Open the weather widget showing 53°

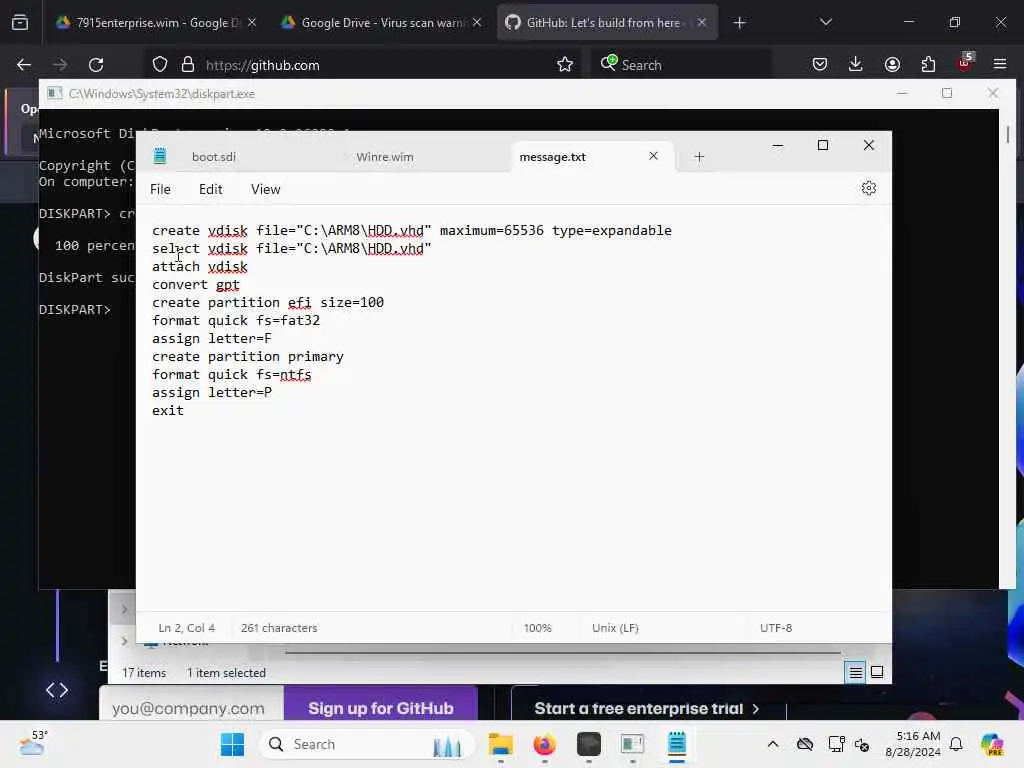[33, 744]
